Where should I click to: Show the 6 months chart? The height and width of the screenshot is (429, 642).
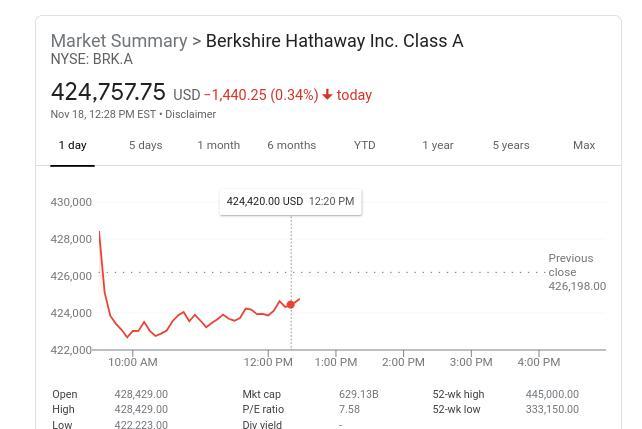click(291, 145)
